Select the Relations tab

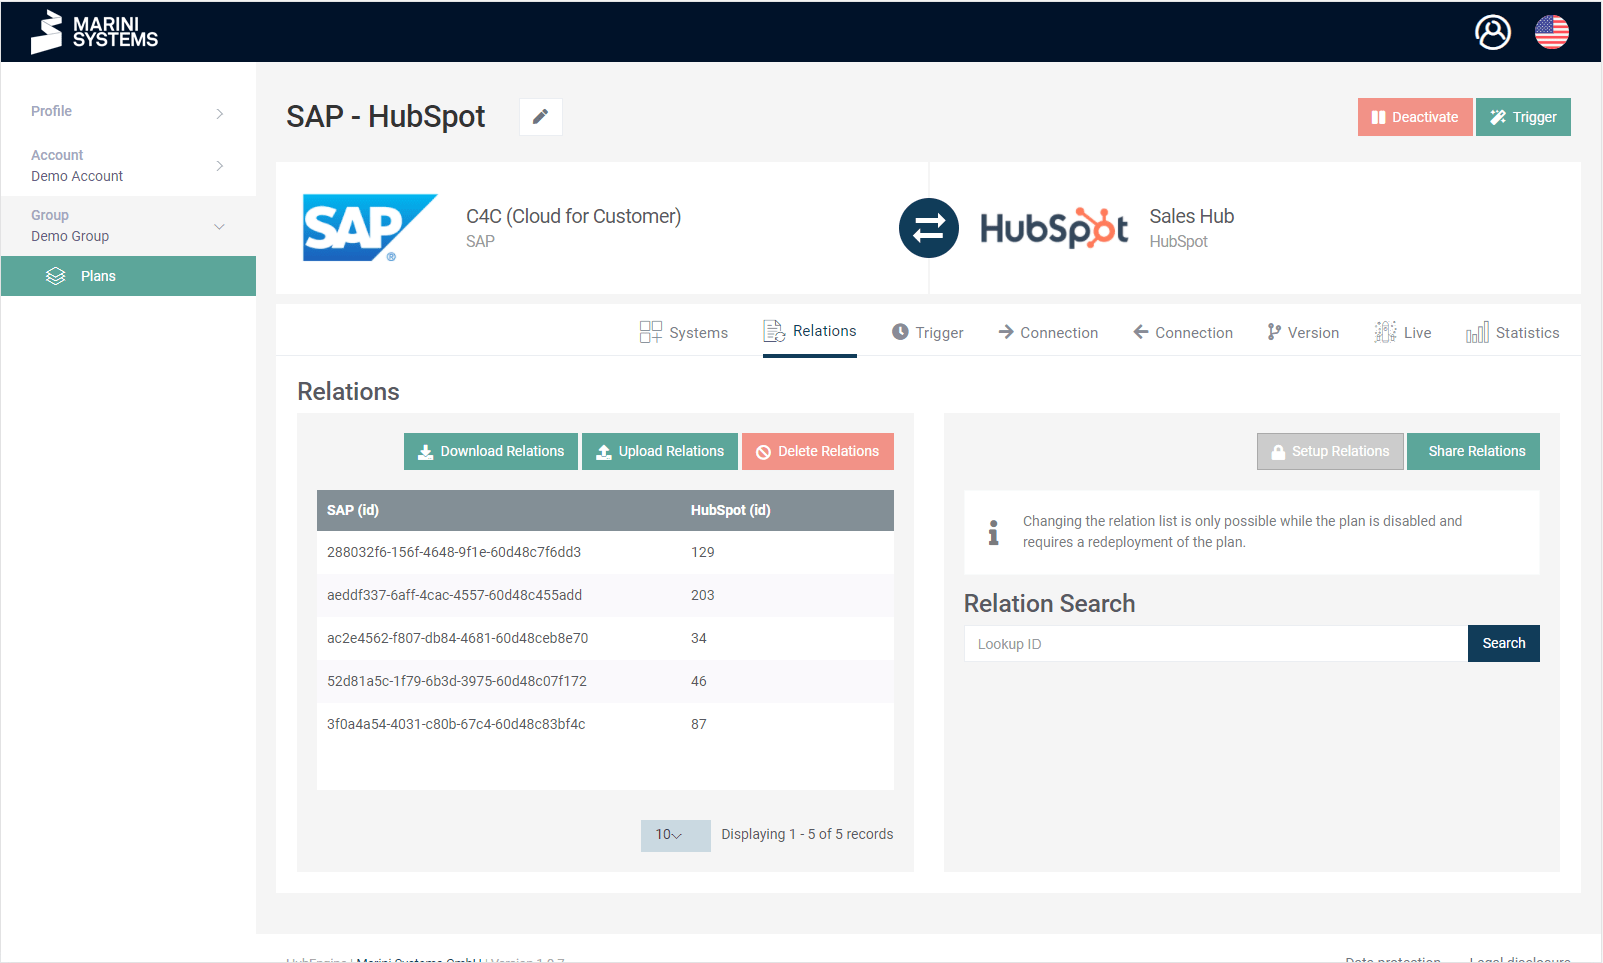[810, 331]
